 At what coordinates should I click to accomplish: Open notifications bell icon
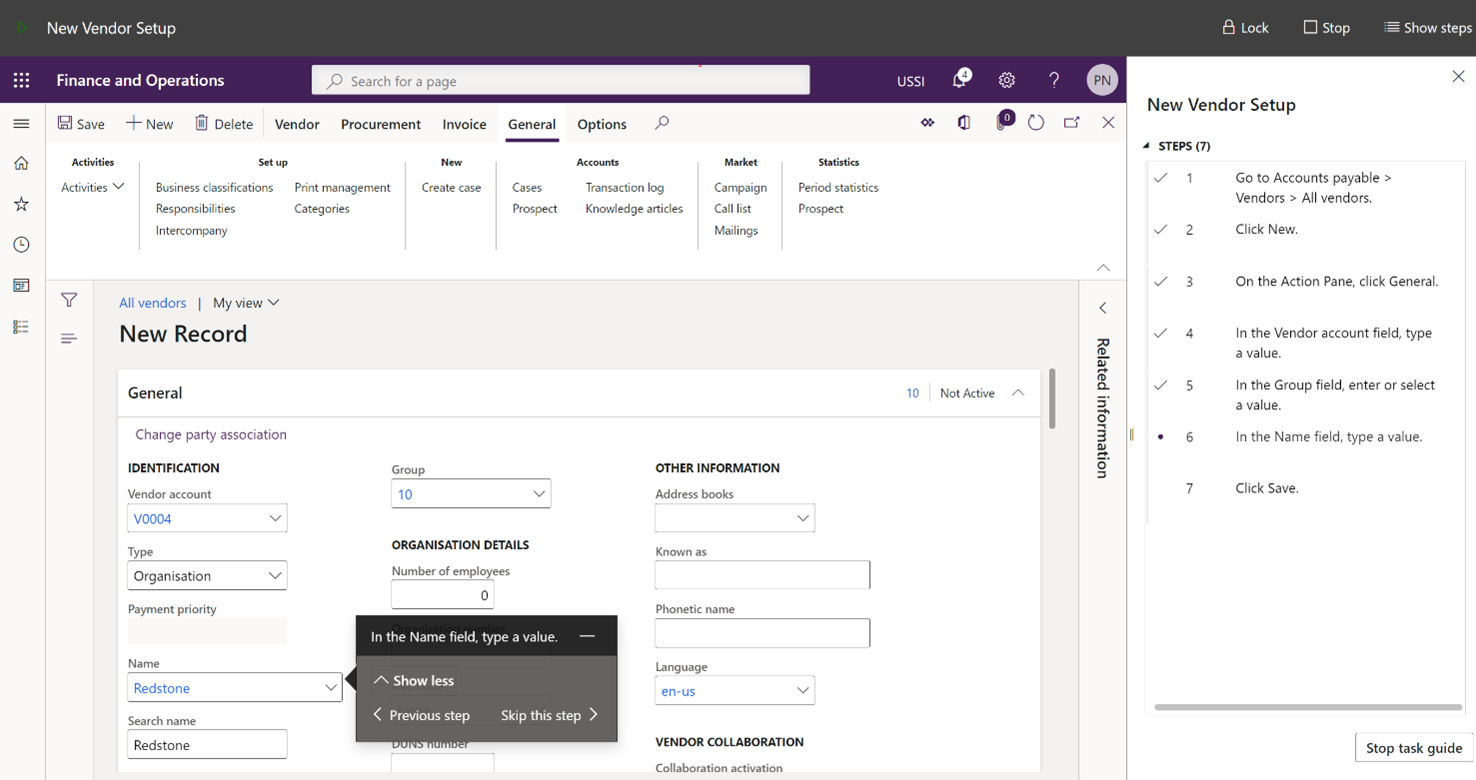coord(960,79)
